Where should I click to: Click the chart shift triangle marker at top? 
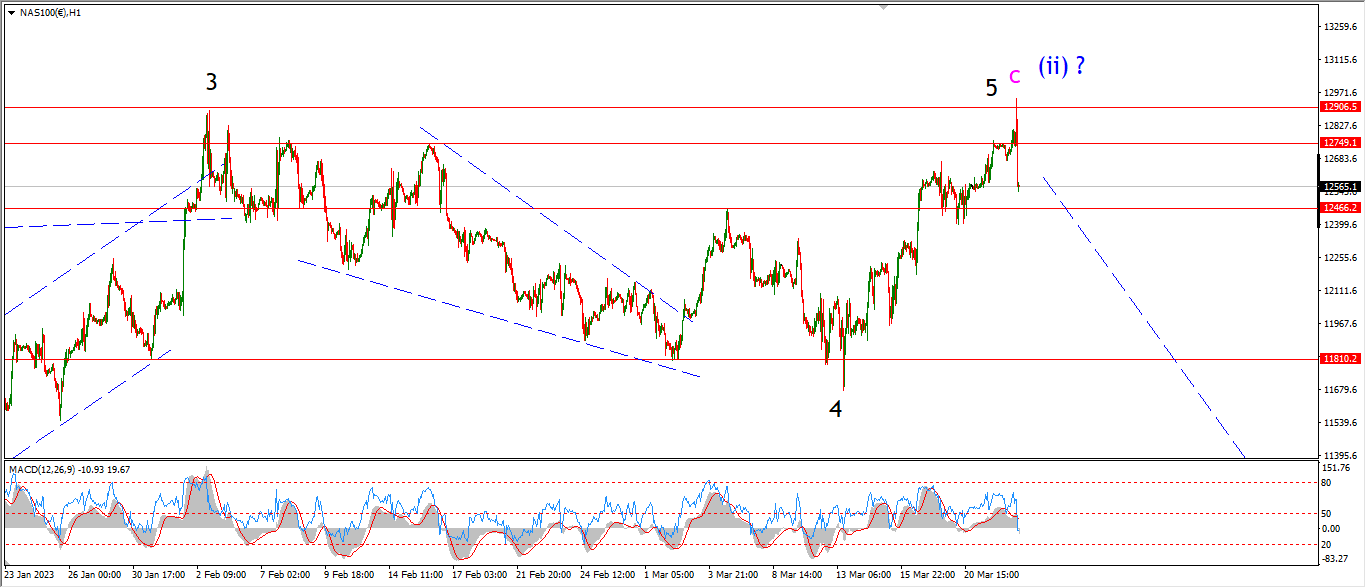pos(884,6)
